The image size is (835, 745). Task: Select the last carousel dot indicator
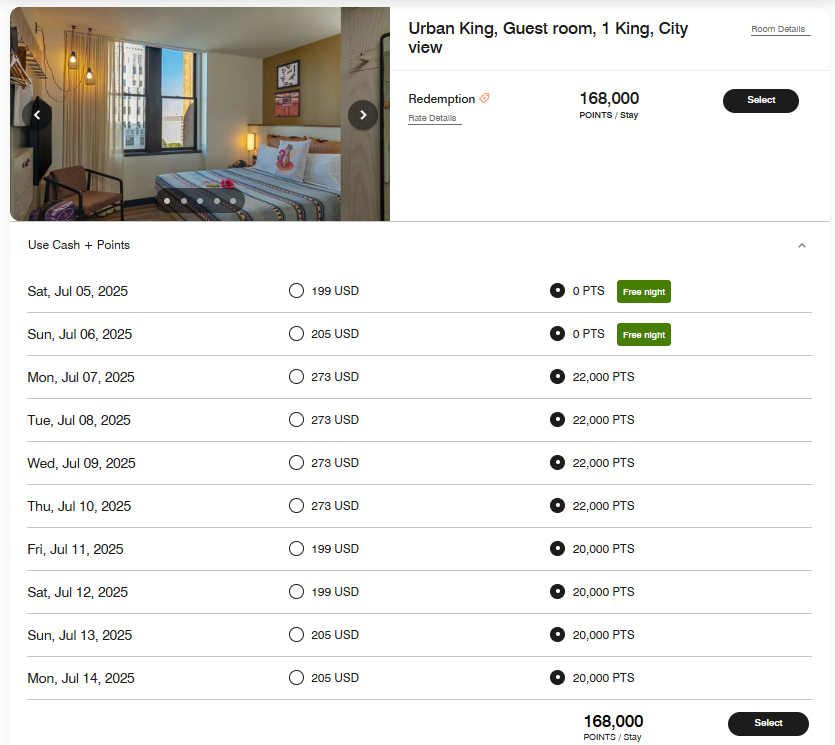click(x=232, y=200)
